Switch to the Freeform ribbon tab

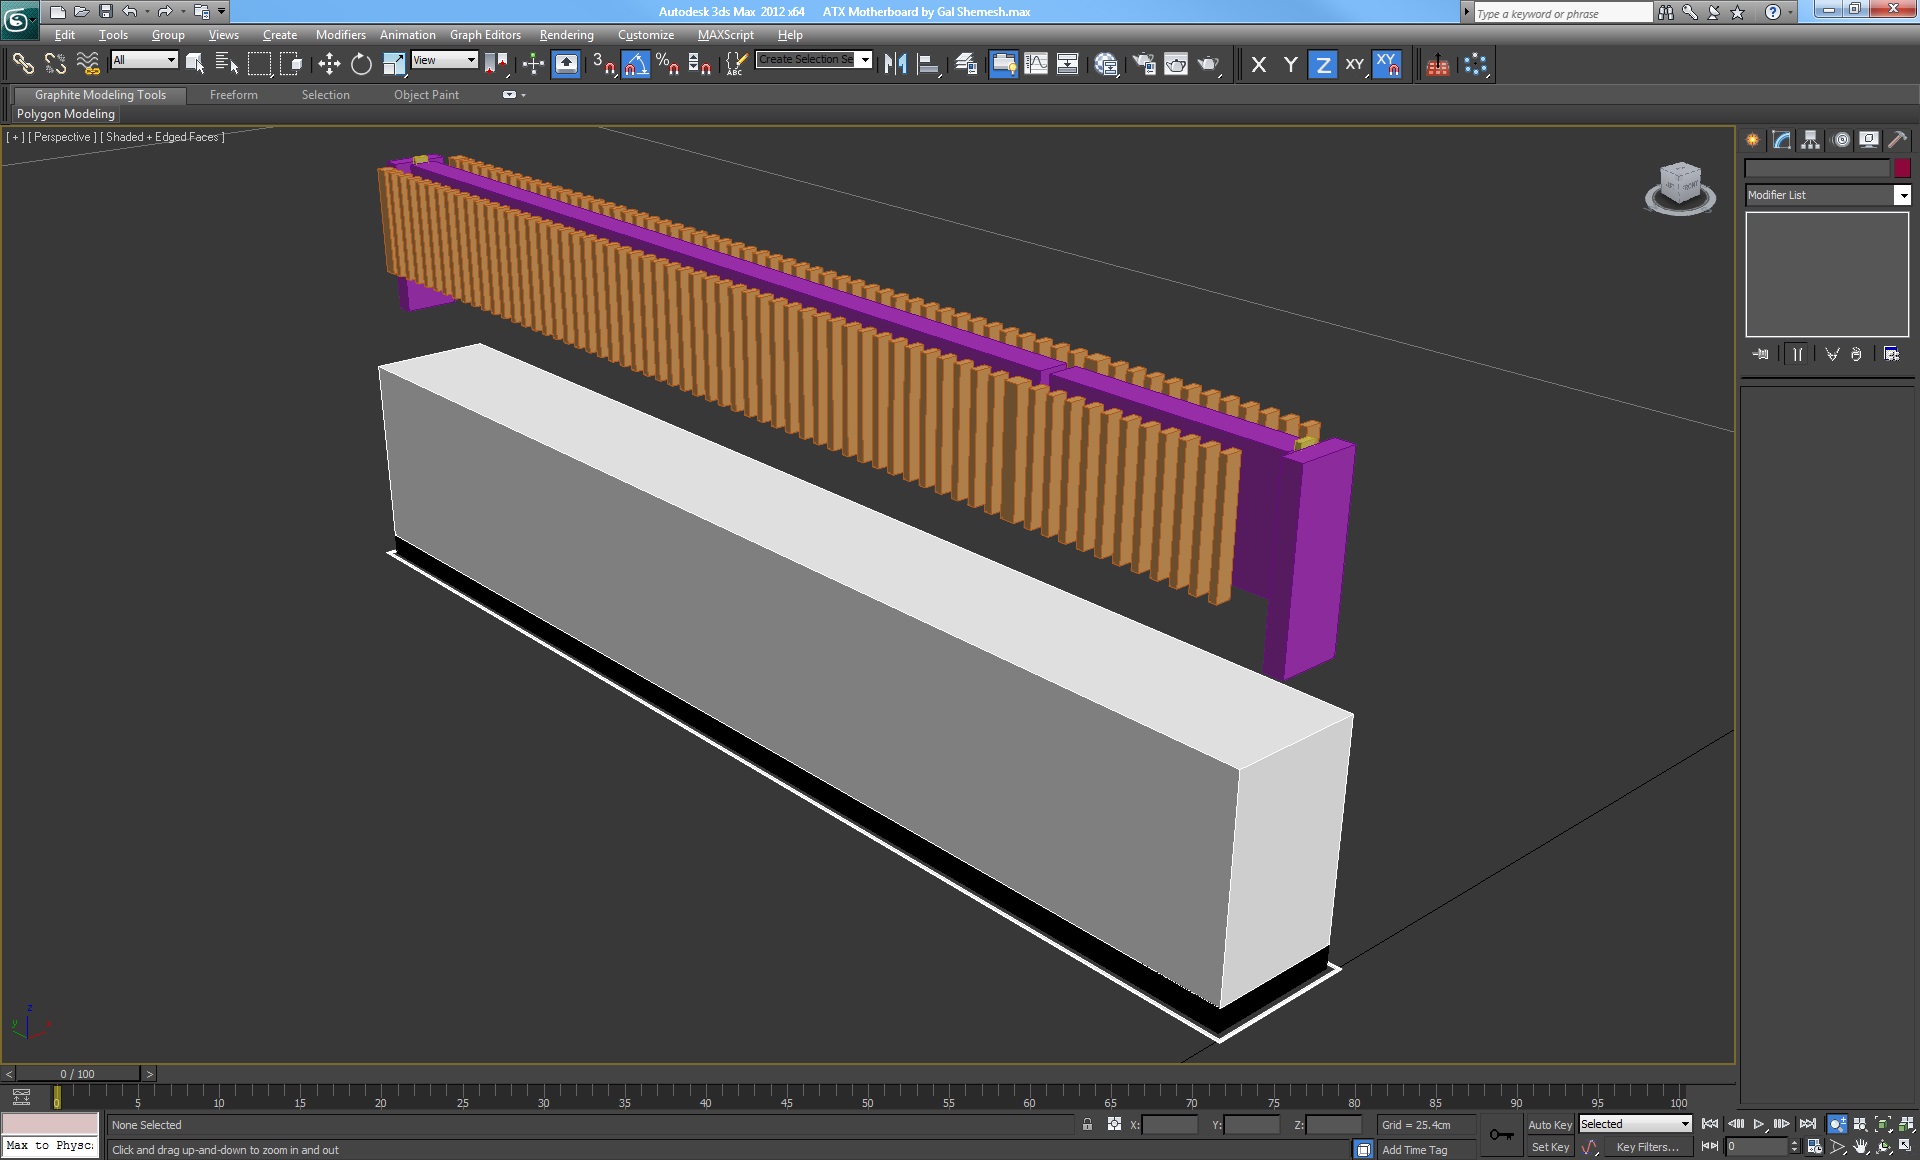[x=234, y=95]
